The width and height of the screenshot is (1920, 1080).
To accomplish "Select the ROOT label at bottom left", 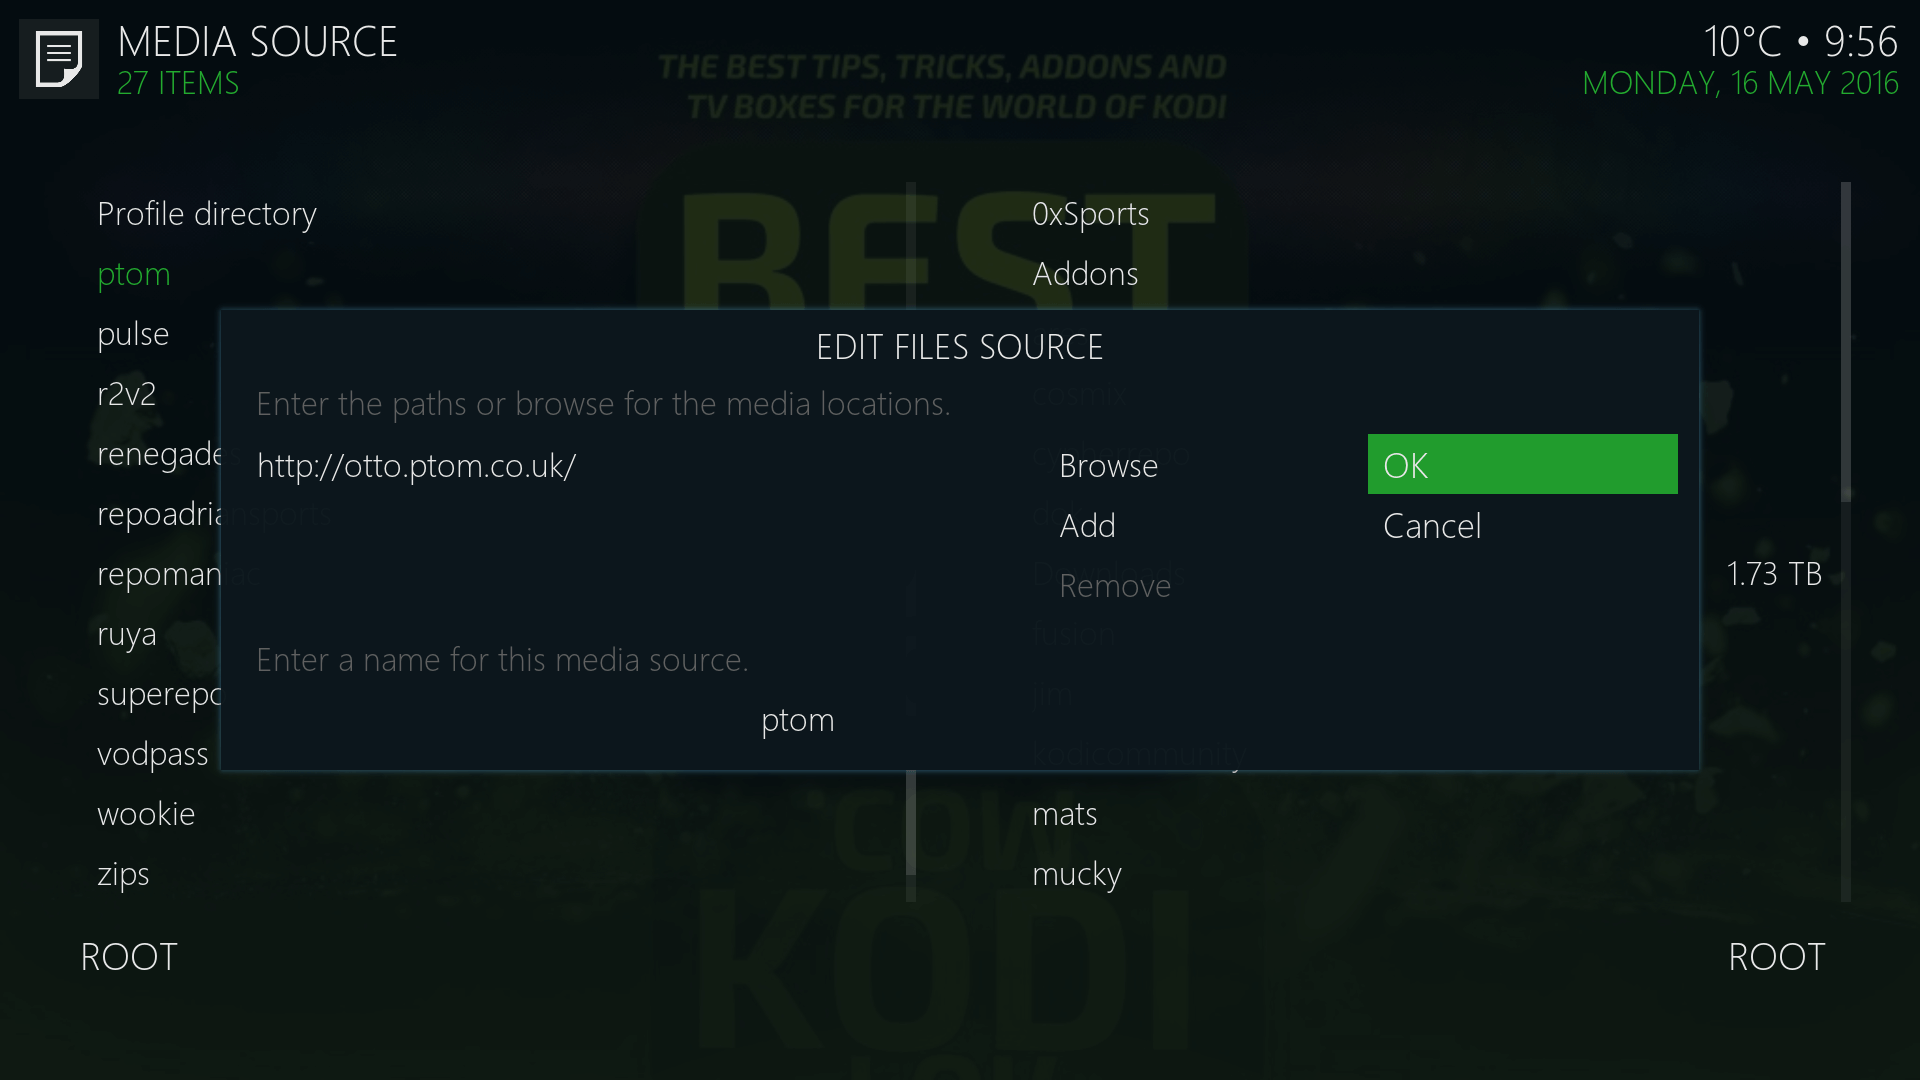I will tap(128, 955).
